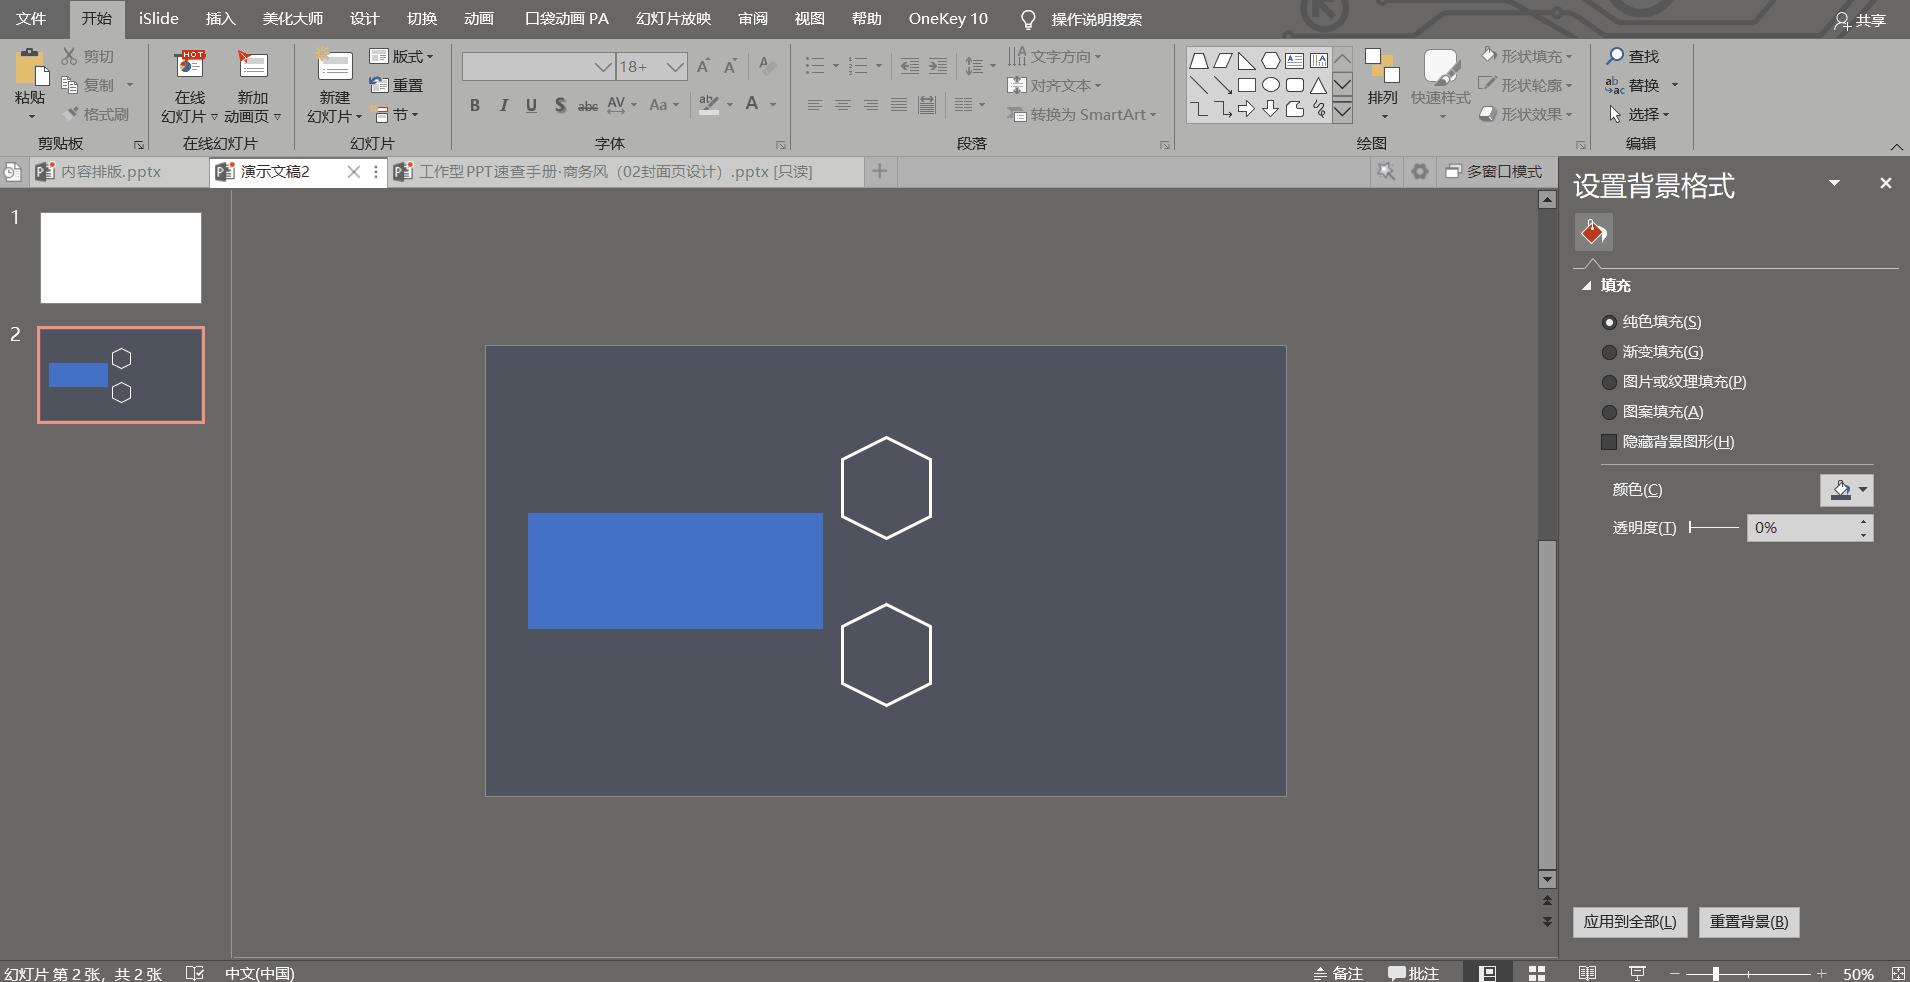Select Picture or texture fill radio button
Image resolution: width=1910 pixels, height=982 pixels.
(1609, 382)
